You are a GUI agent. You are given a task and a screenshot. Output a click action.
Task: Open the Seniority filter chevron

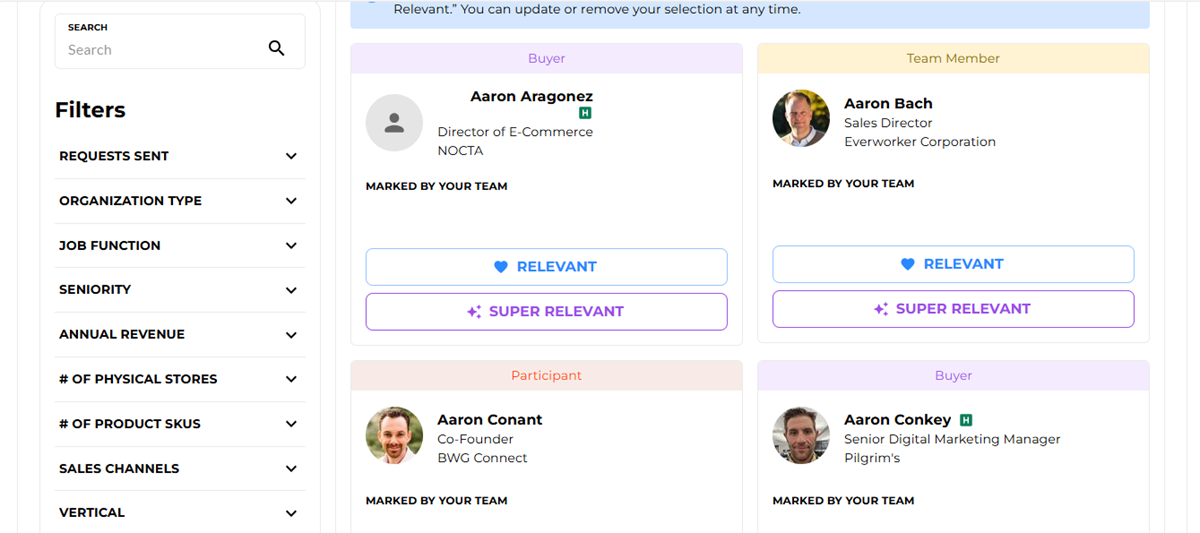pos(291,290)
